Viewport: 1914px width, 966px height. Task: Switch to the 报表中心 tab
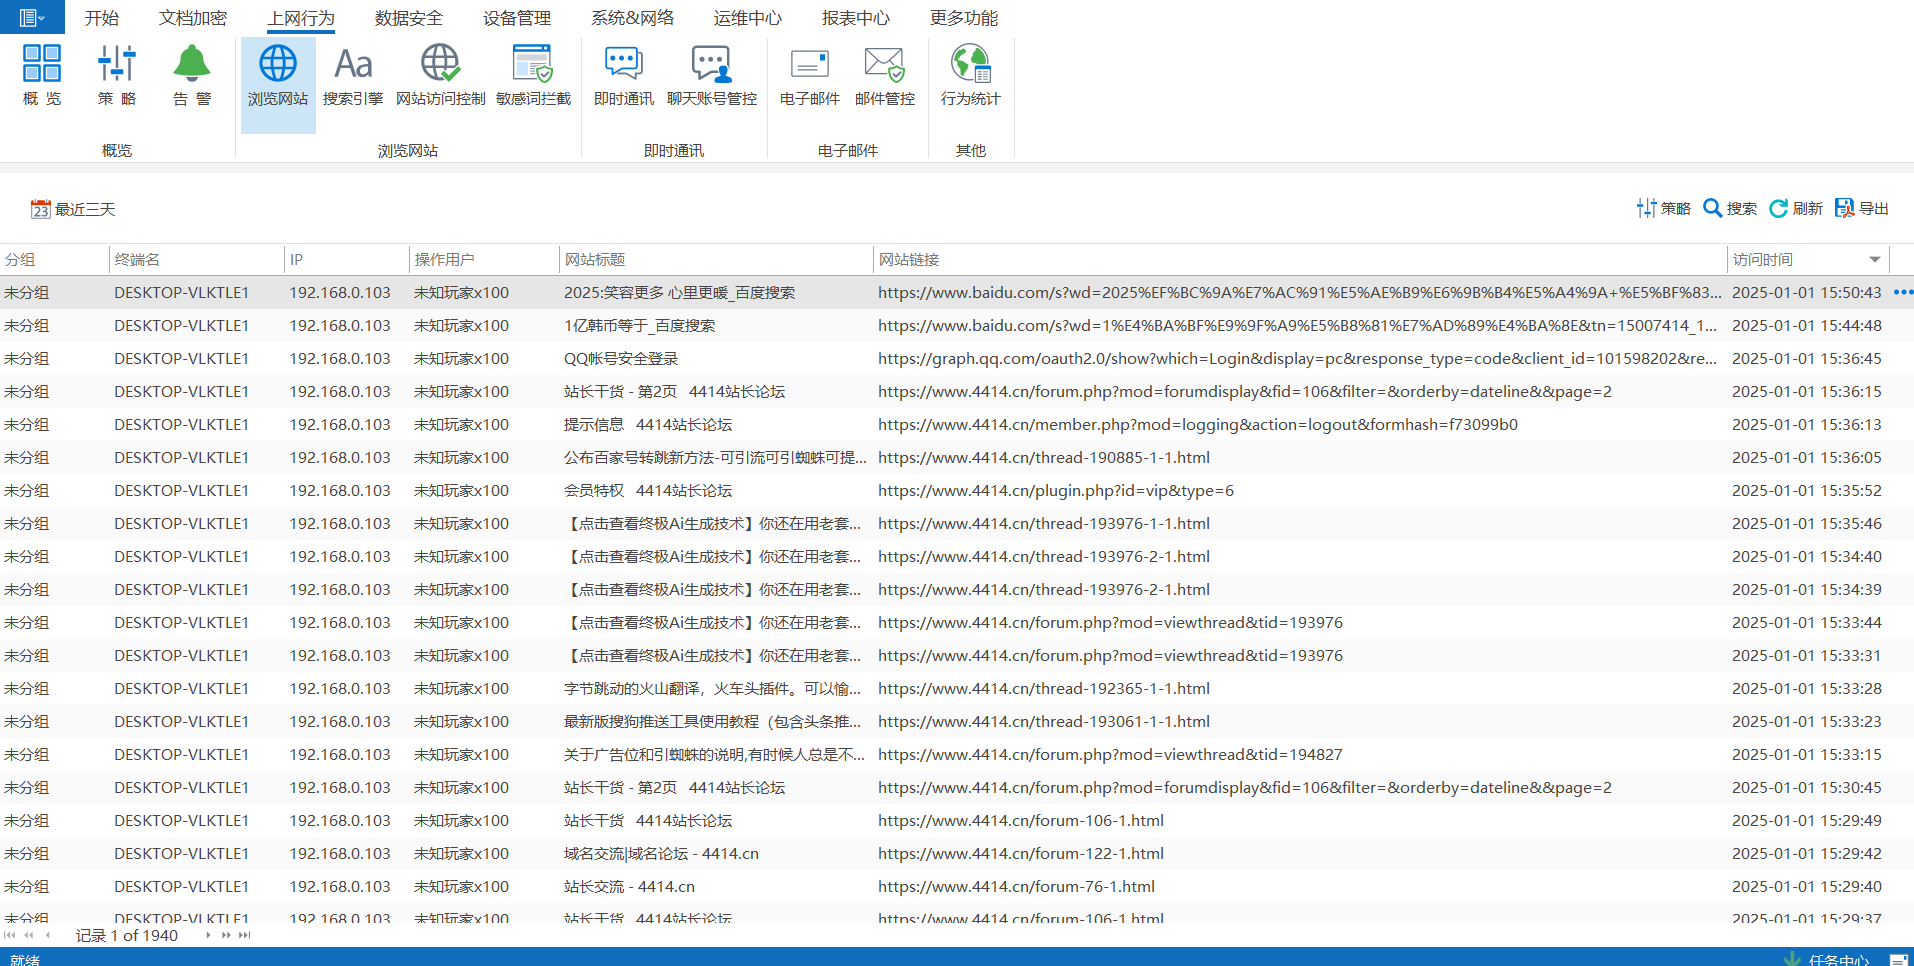[x=855, y=18]
